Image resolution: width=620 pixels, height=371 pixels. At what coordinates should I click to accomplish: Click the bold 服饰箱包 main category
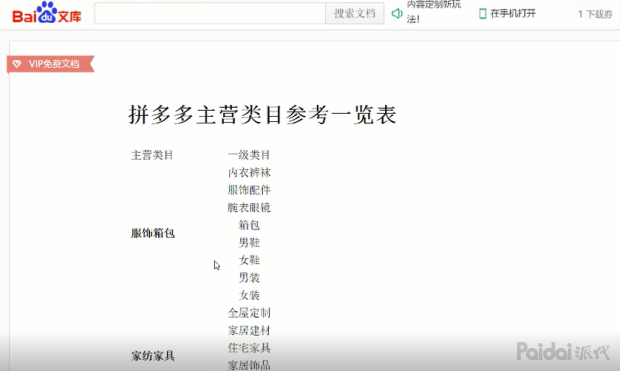153,233
